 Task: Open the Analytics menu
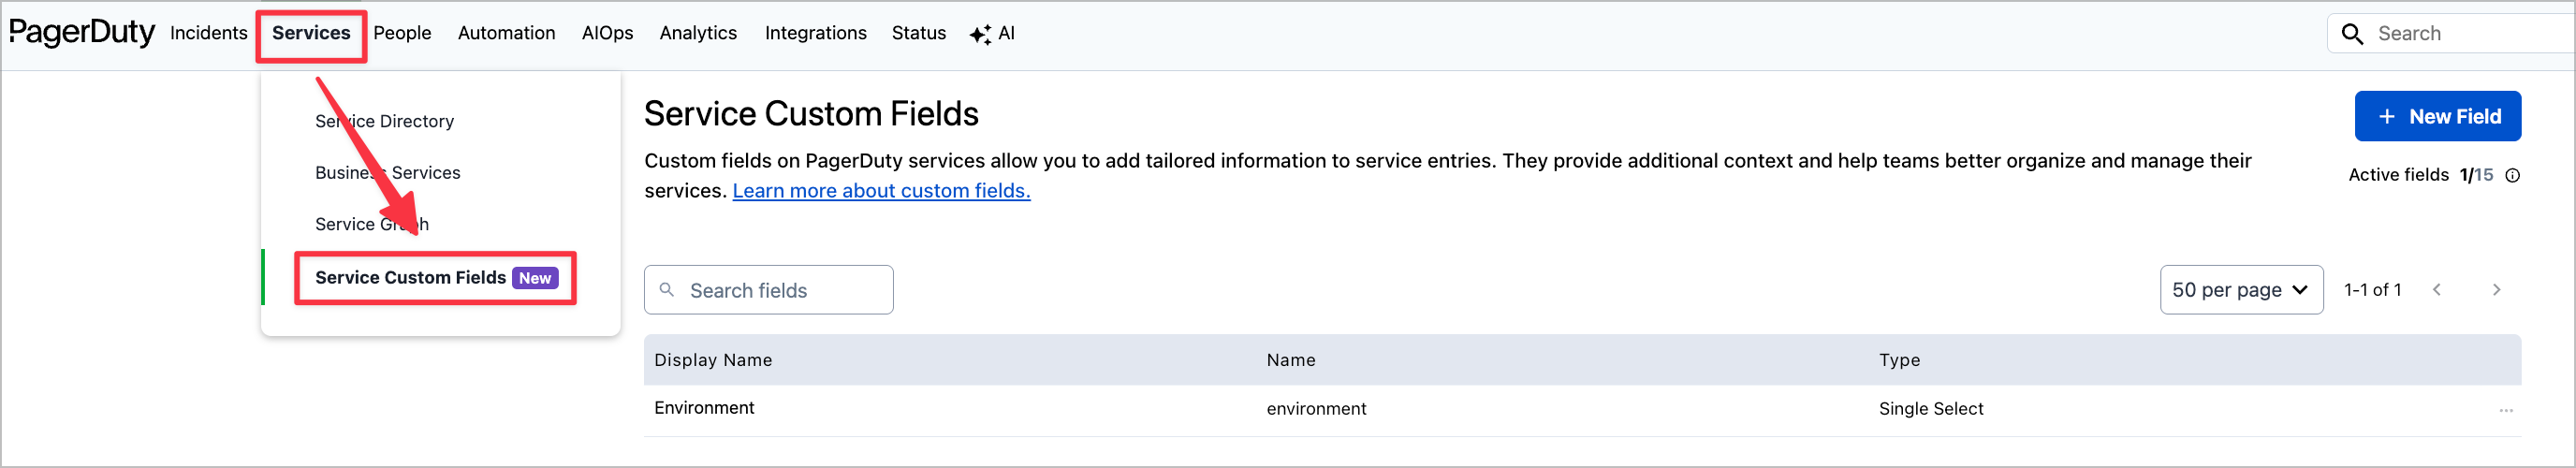[x=698, y=33]
